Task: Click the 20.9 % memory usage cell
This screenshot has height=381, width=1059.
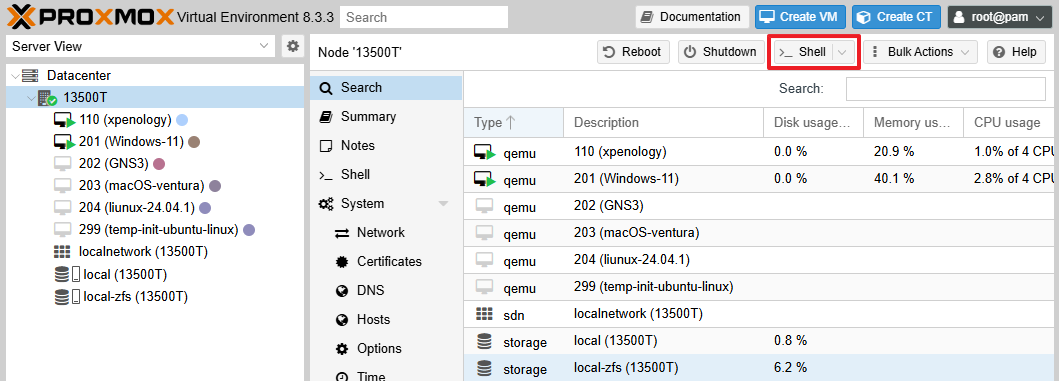Action: (913, 152)
